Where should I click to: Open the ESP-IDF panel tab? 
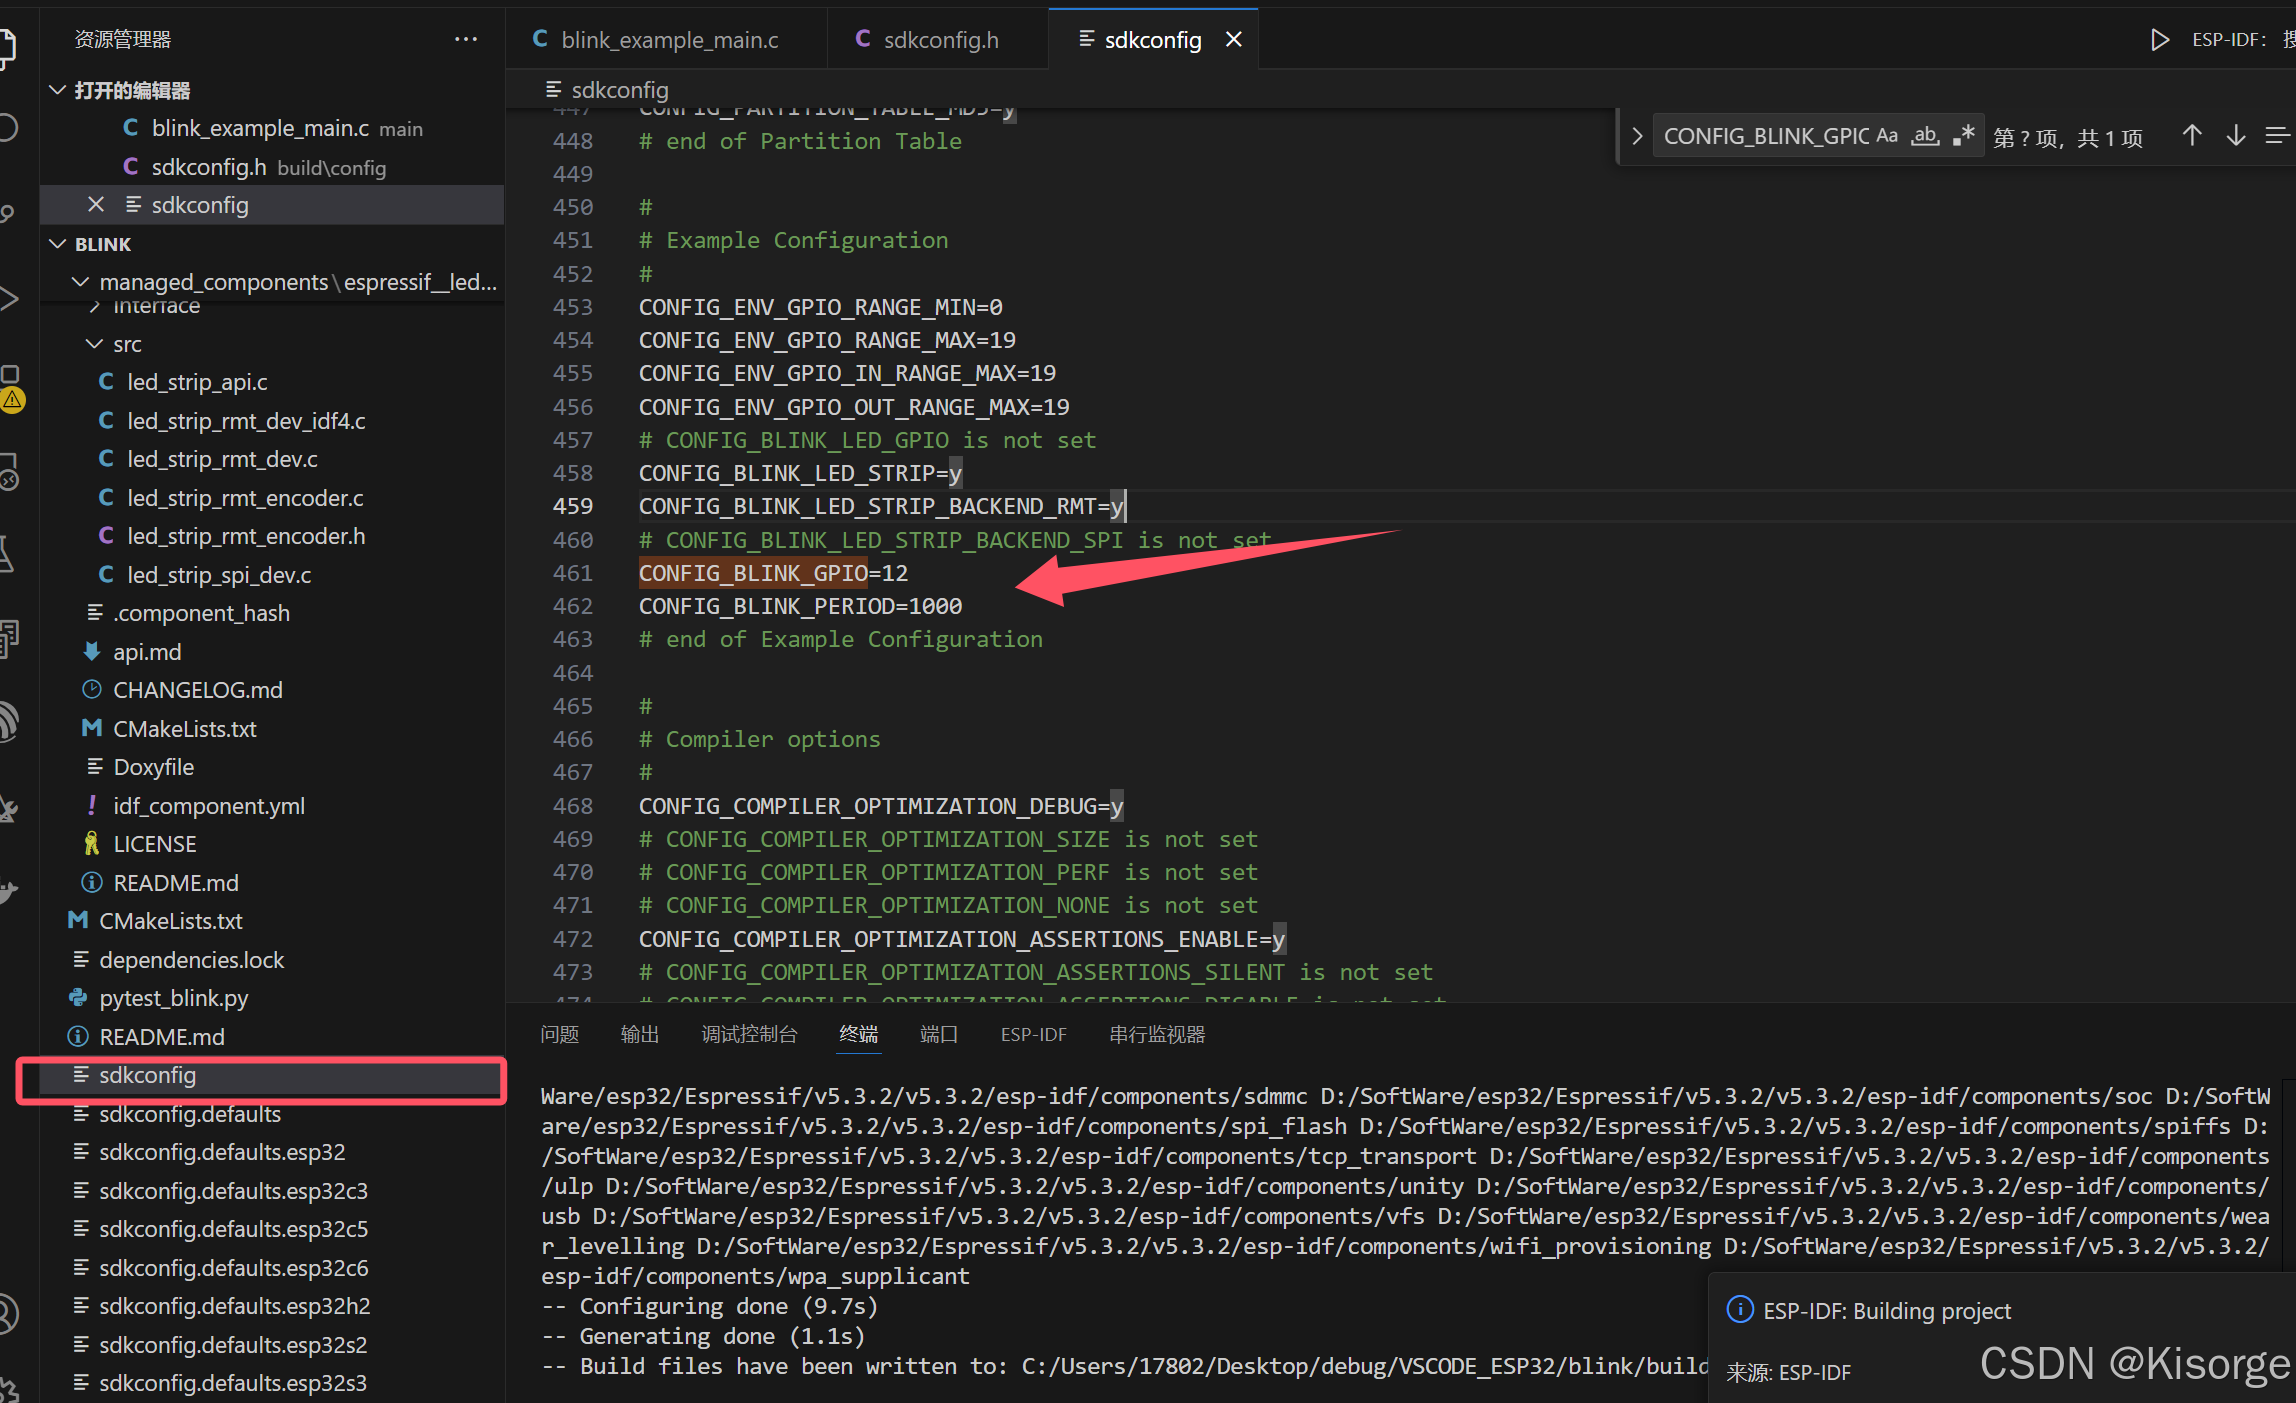(1034, 1034)
